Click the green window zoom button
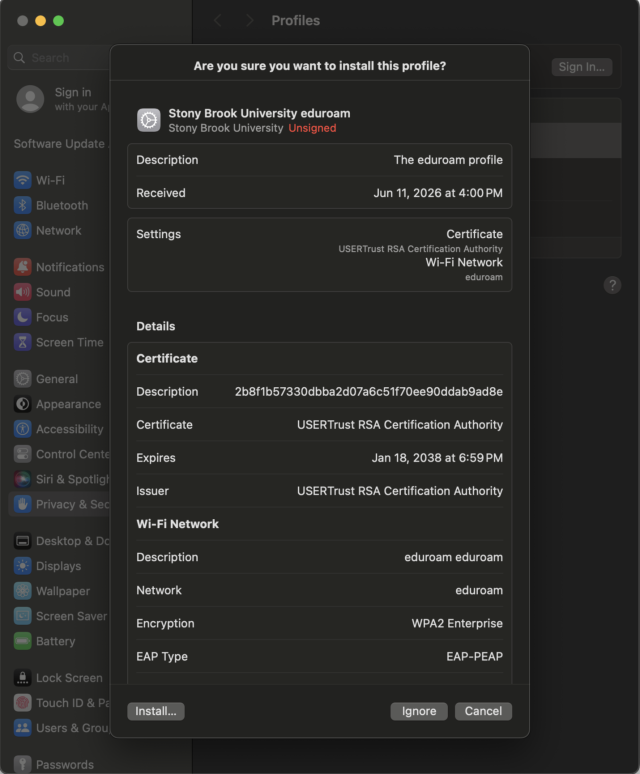640x774 pixels. pyautogui.click(x=58, y=21)
